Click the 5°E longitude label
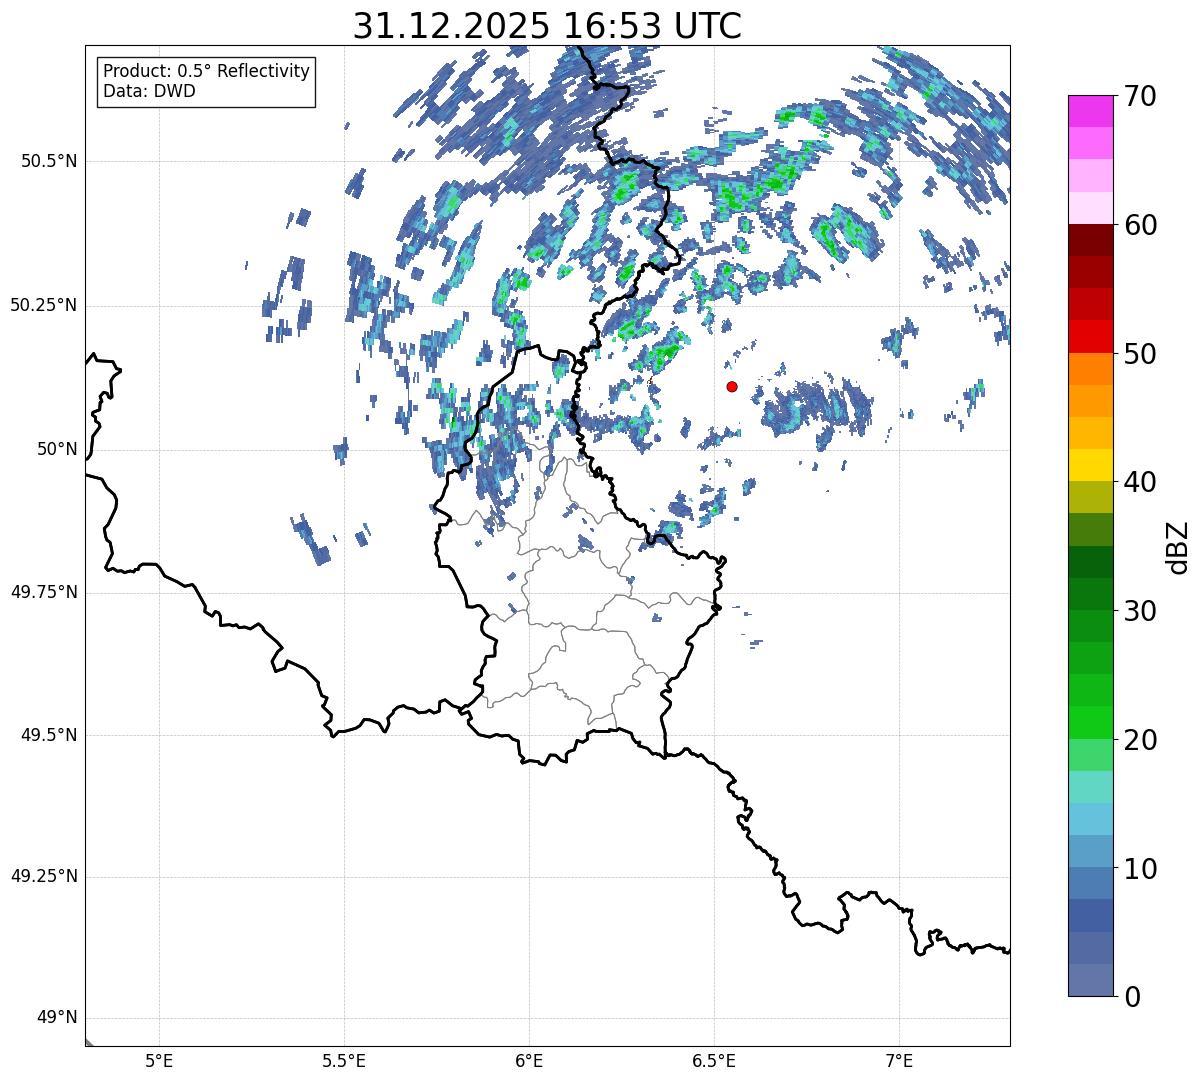 [x=159, y=1060]
